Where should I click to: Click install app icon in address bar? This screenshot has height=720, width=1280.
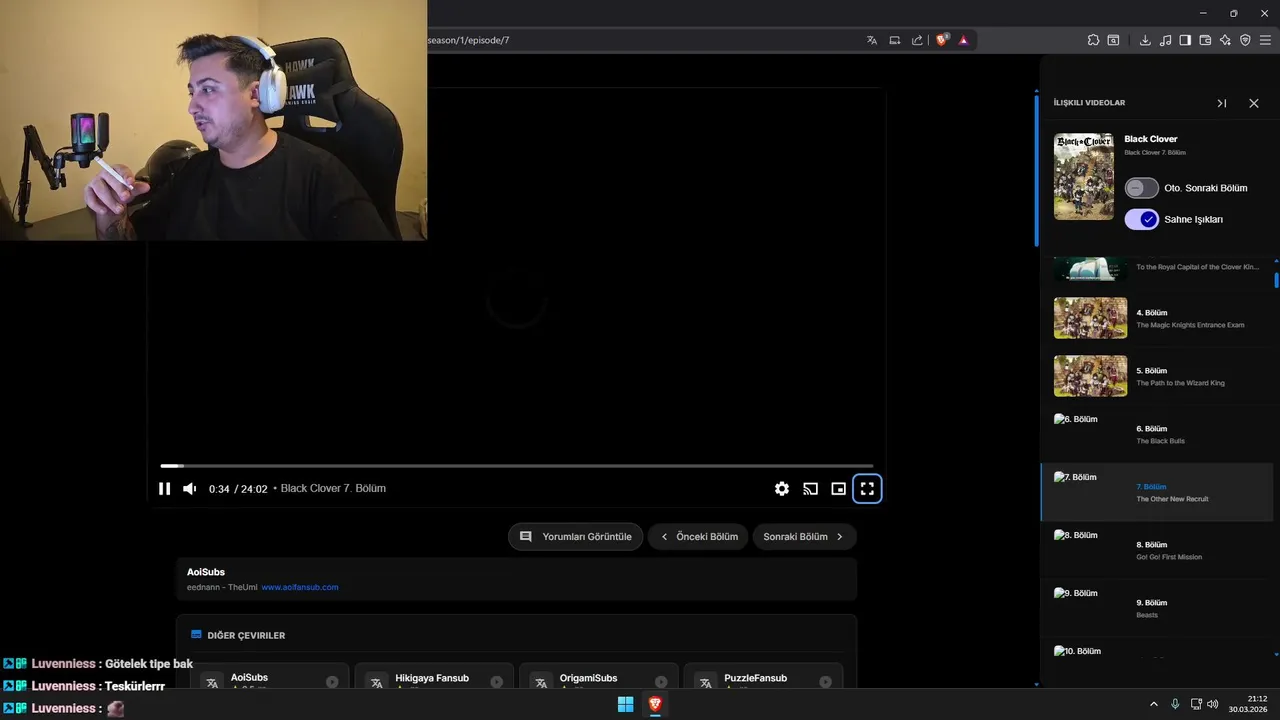click(895, 40)
